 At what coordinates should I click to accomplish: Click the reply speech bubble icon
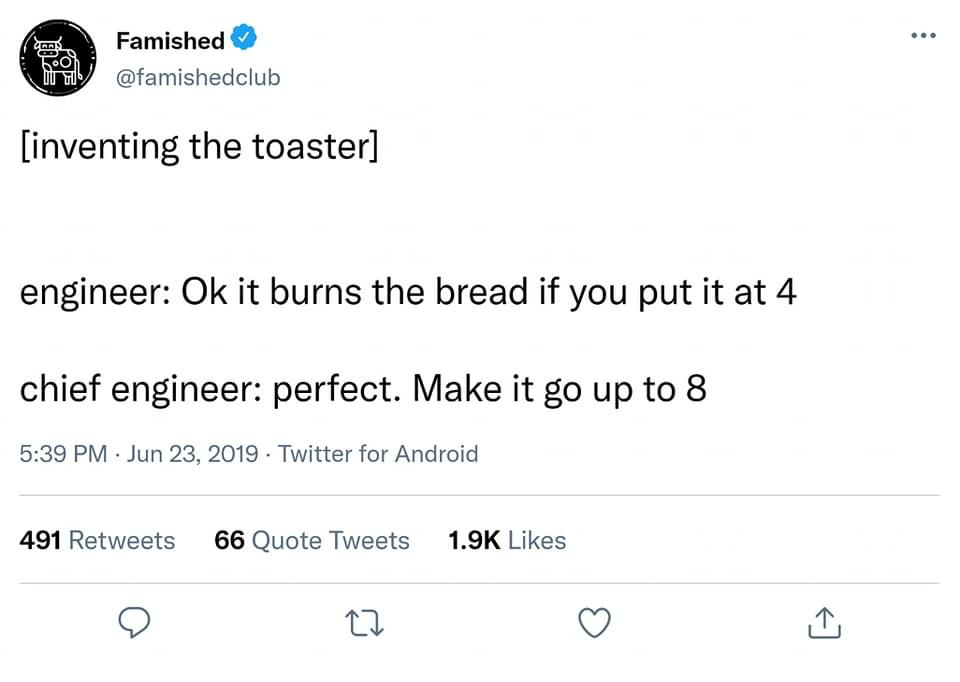(133, 624)
